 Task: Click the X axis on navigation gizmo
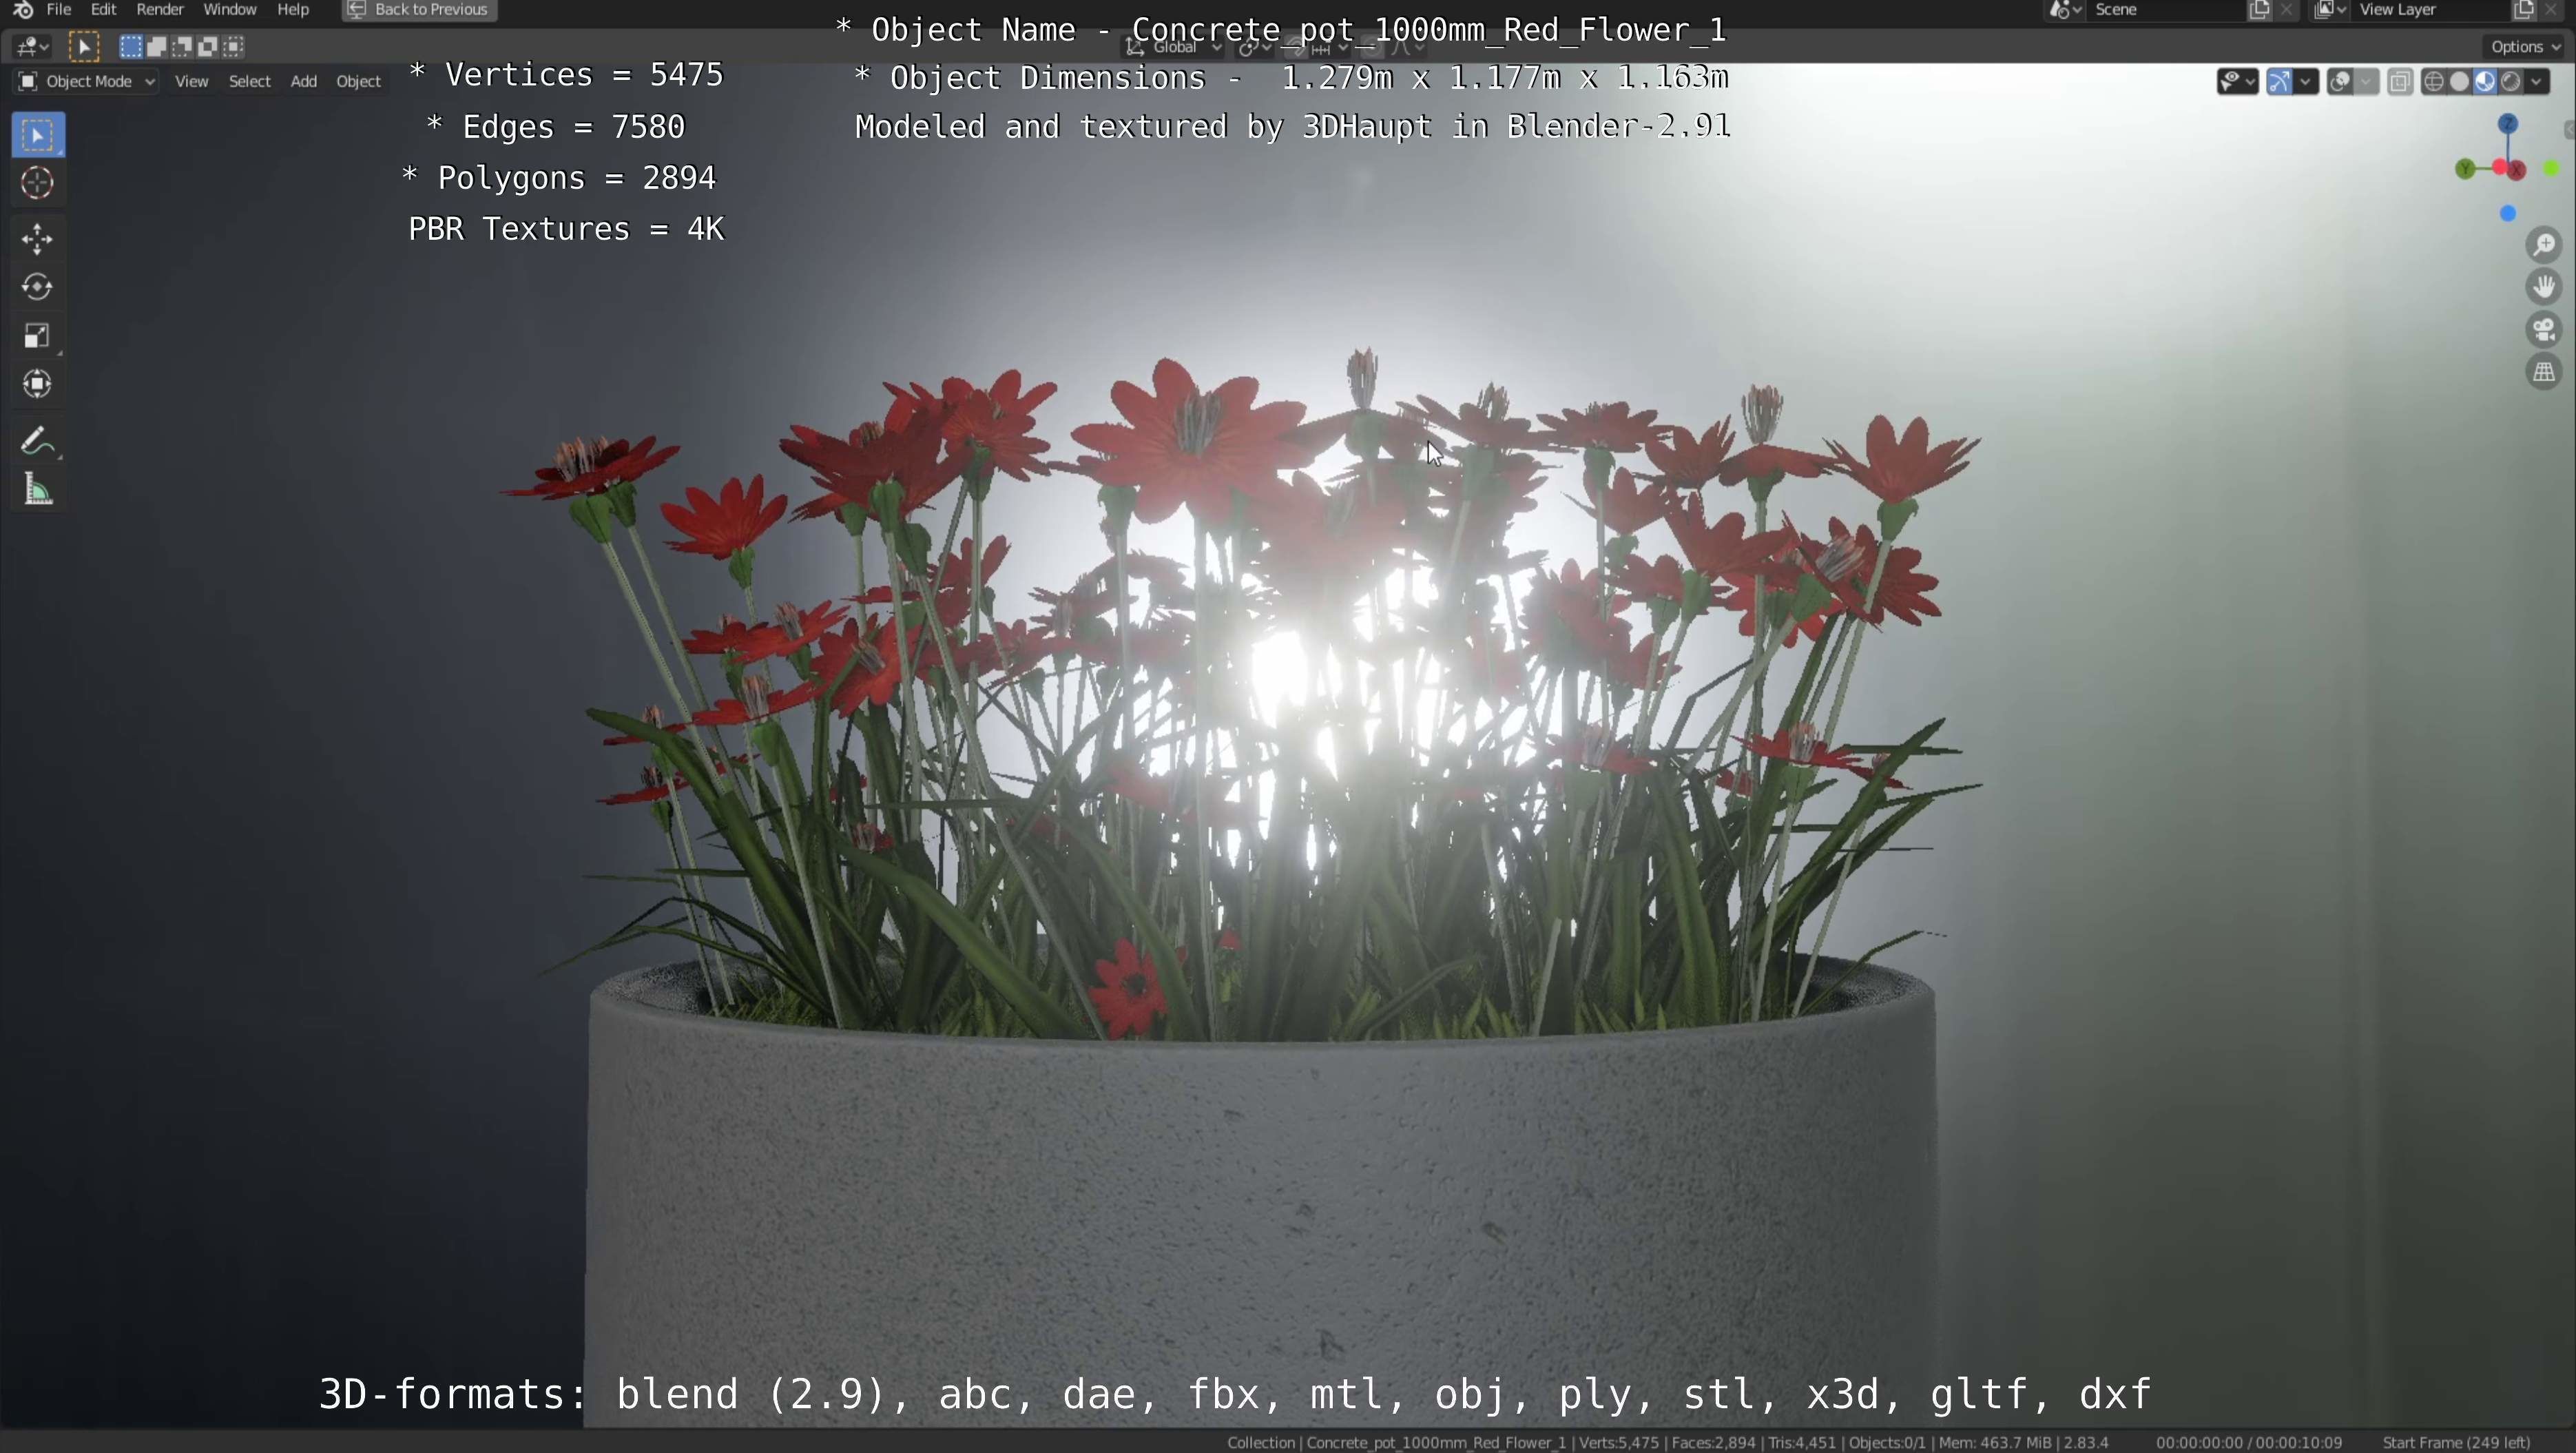[x=2517, y=170]
